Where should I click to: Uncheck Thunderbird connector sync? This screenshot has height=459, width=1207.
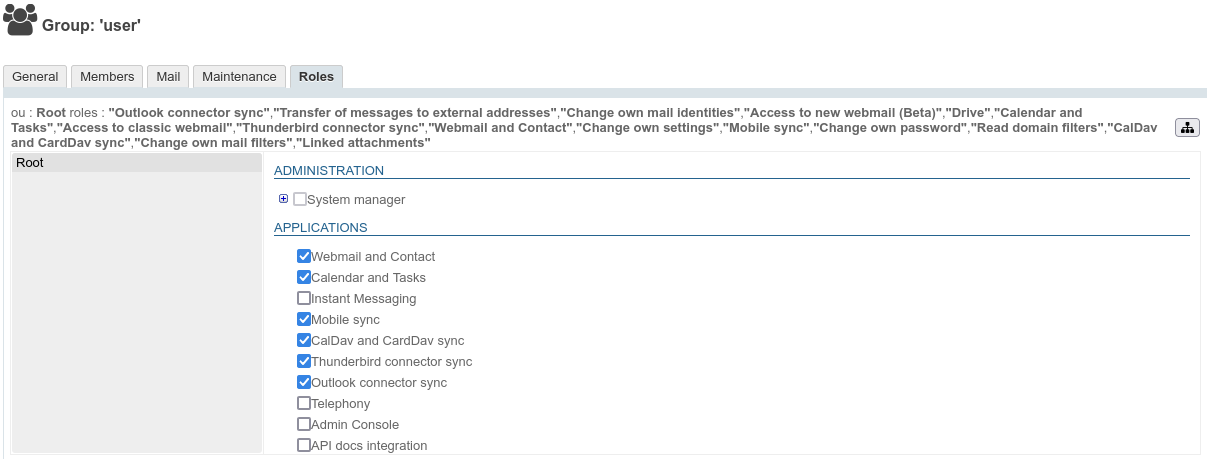304,361
